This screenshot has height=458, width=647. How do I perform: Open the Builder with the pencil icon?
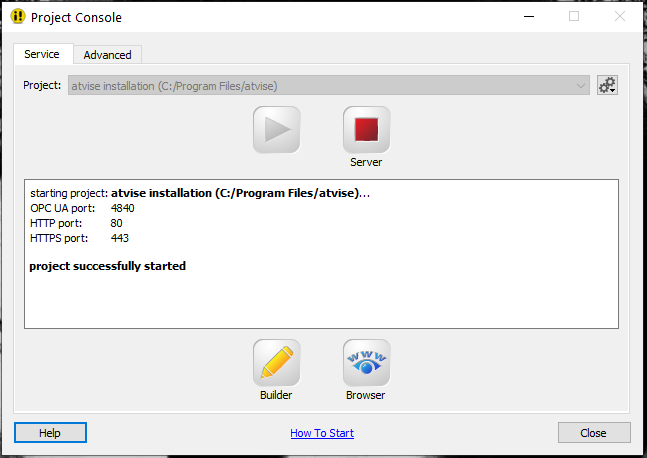click(x=276, y=363)
